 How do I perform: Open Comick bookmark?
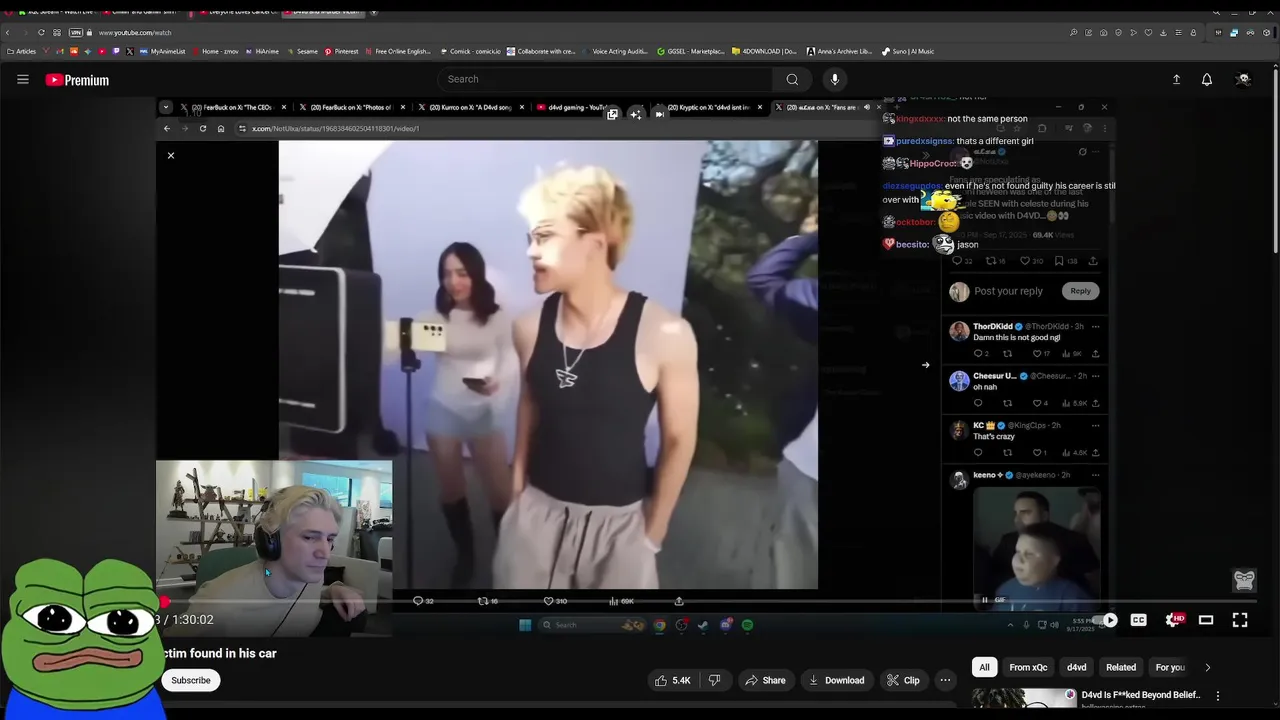(x=471, y=51)
